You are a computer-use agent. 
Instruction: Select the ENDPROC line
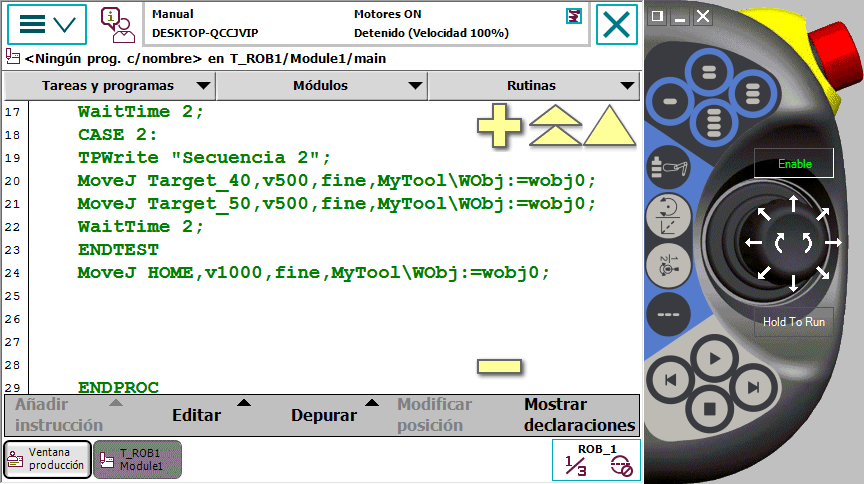point(118,388)
